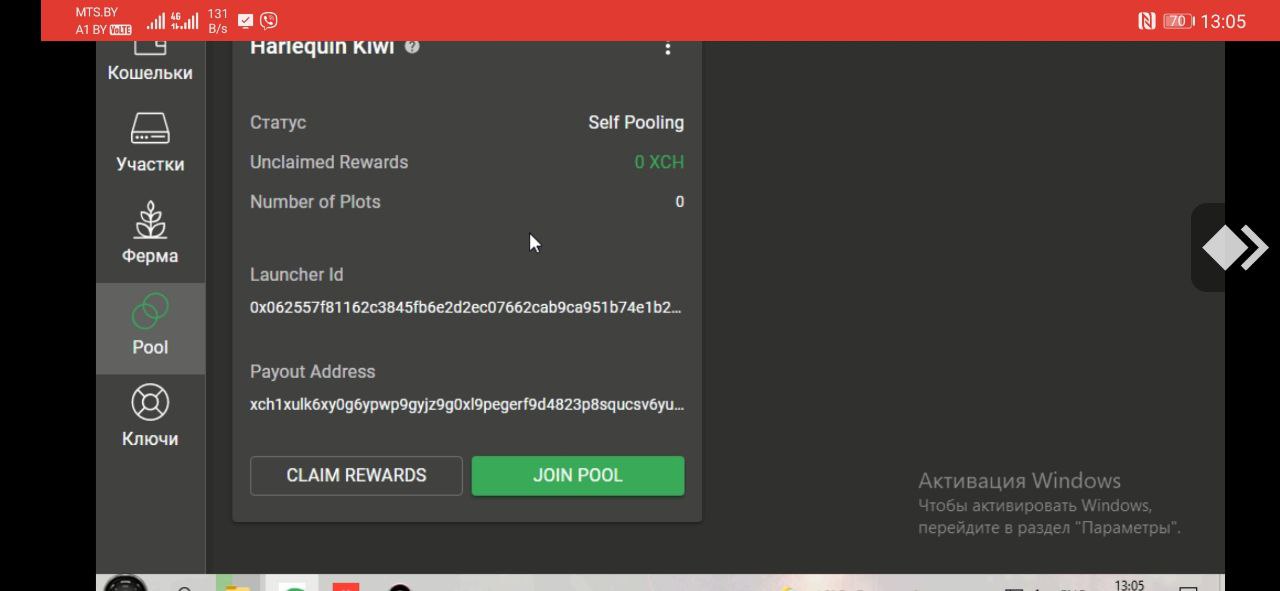This screenshot has height=591, width=1280.
Task: Tap the floating double-arrow side panel handle
Action: click(x=1235, y=247)
